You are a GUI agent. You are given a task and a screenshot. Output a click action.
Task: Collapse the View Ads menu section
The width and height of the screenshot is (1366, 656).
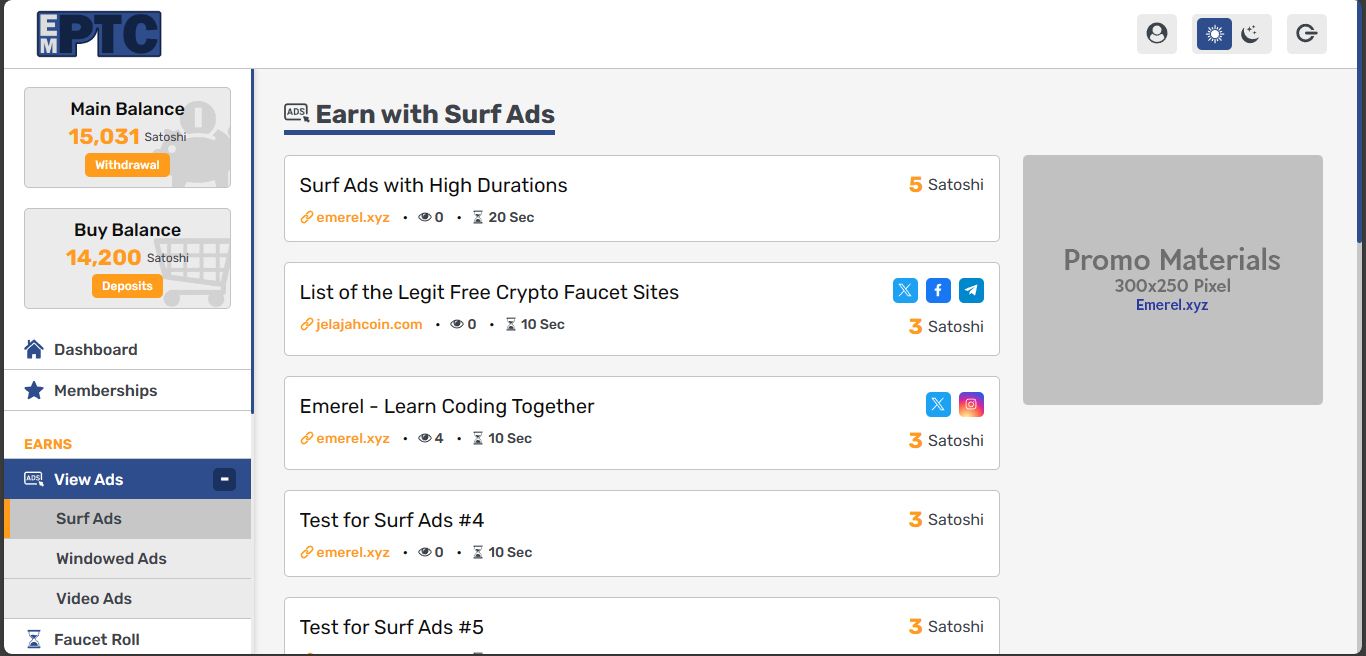tap(225, 480)
